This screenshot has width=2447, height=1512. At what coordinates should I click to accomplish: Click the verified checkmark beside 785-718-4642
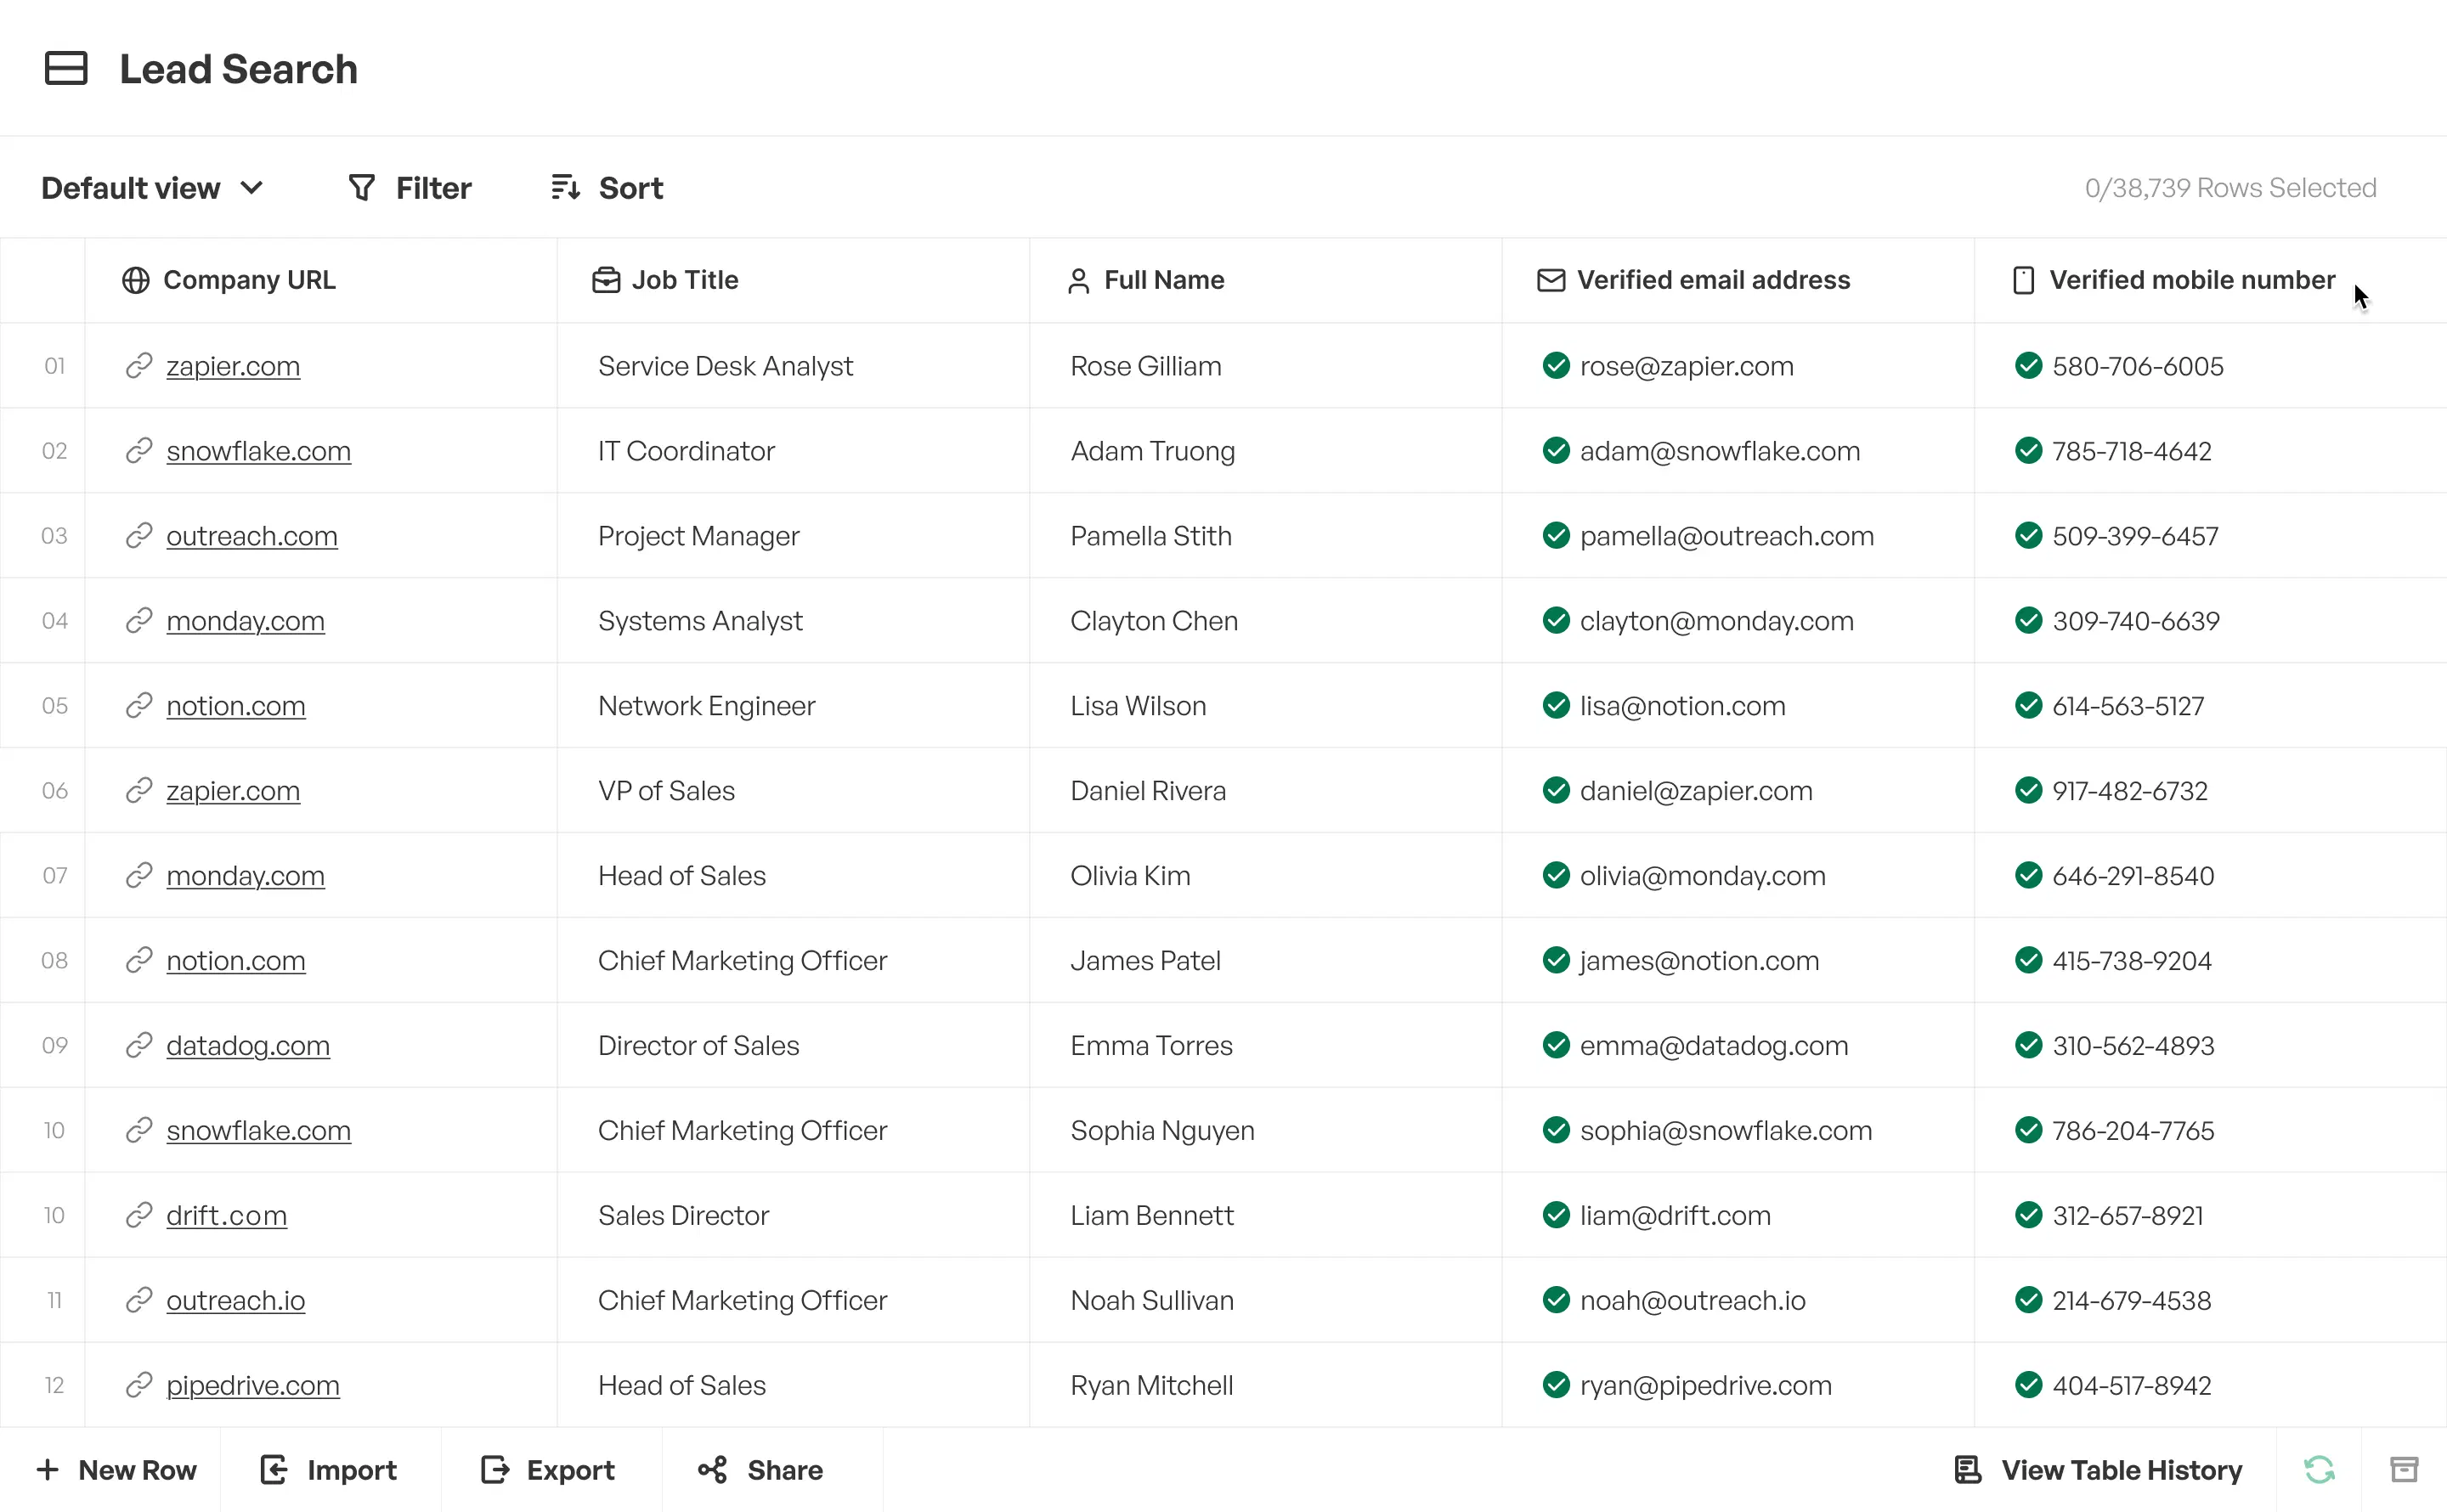pos(2030,451)
